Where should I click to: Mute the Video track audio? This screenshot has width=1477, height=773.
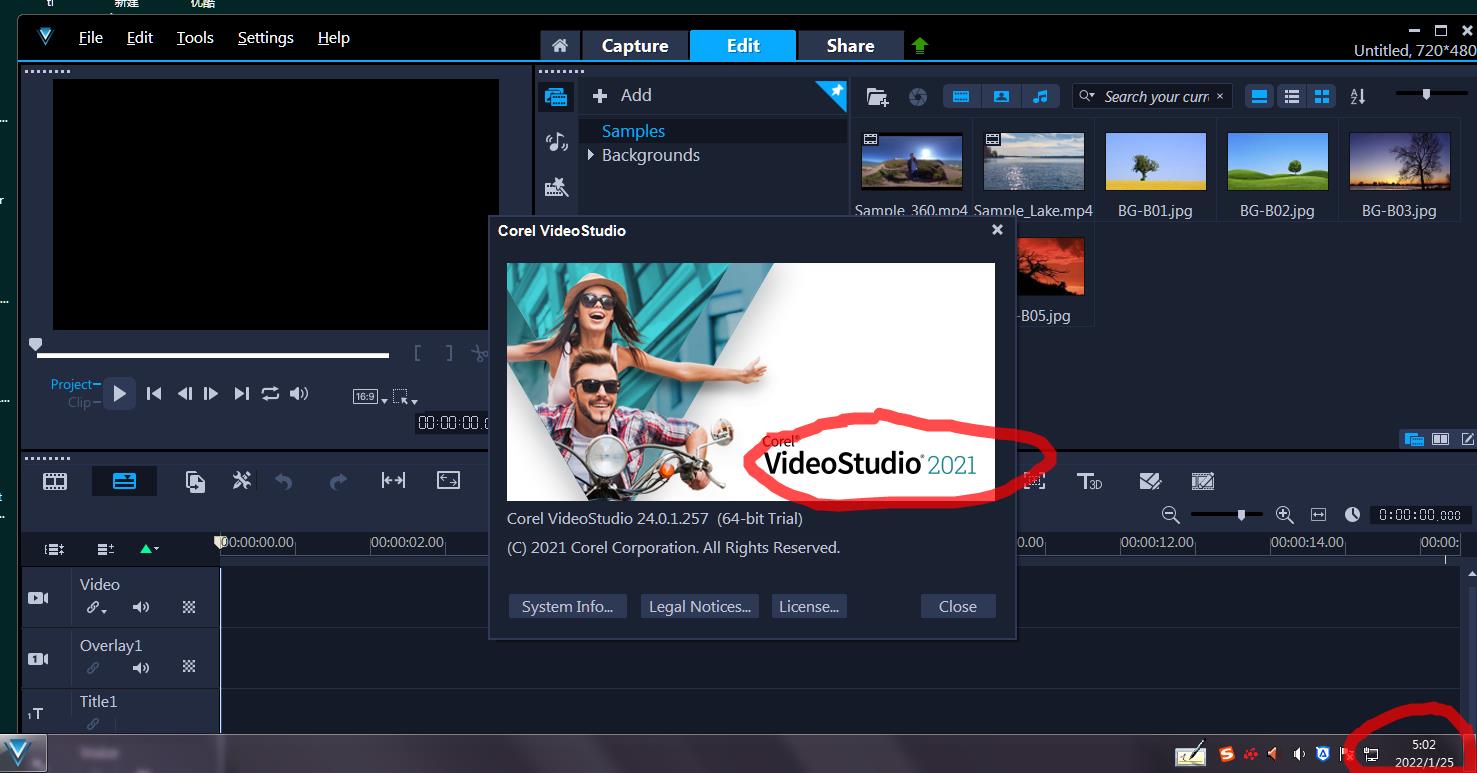coord(141,607)
